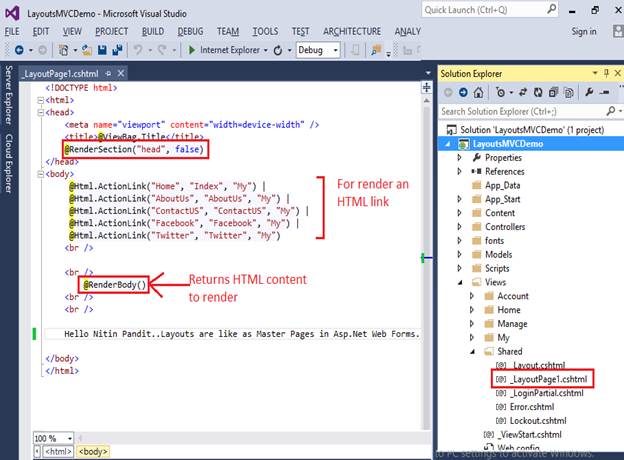Start debugging with Internet Explorer button
The width and height of the screenshot is (624, 460).
(x=224, y=50)
